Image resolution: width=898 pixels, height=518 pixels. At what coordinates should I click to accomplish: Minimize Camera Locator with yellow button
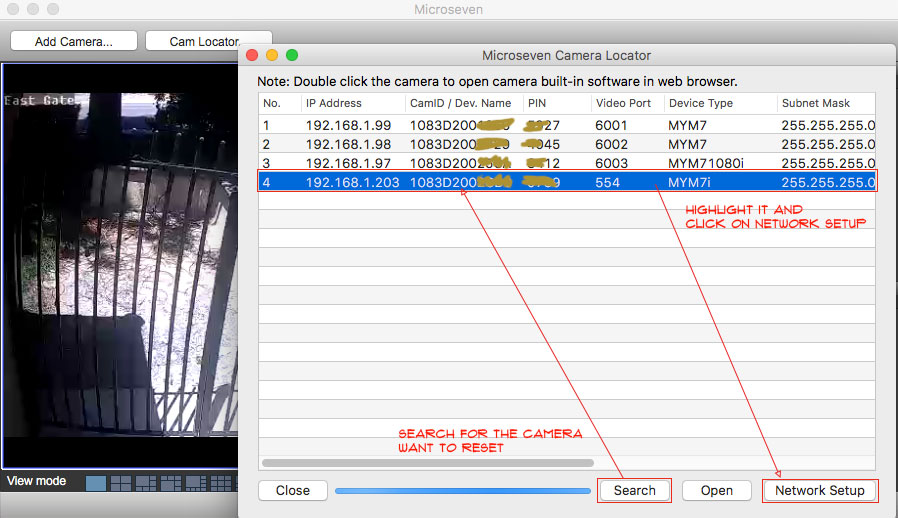272,55
